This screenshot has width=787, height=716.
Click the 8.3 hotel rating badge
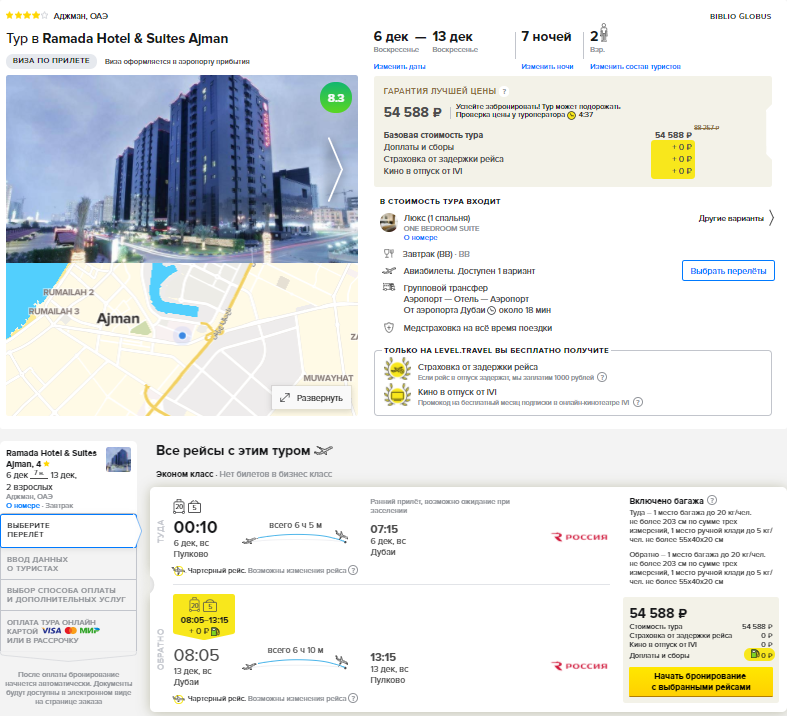point(336,98)
